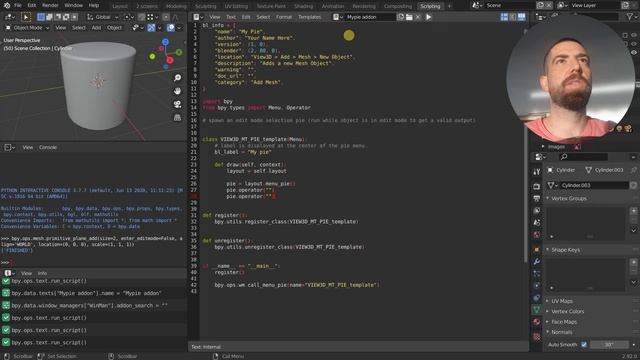Adjust the Auto Smooth angle field
640x360 pixels.
(609, 344)
